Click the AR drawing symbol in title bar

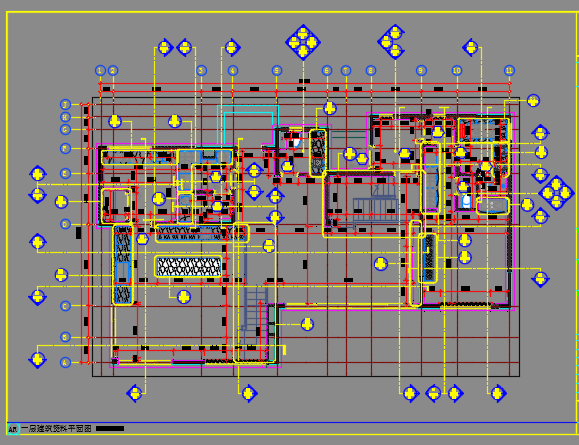click(x=13, y=429)
